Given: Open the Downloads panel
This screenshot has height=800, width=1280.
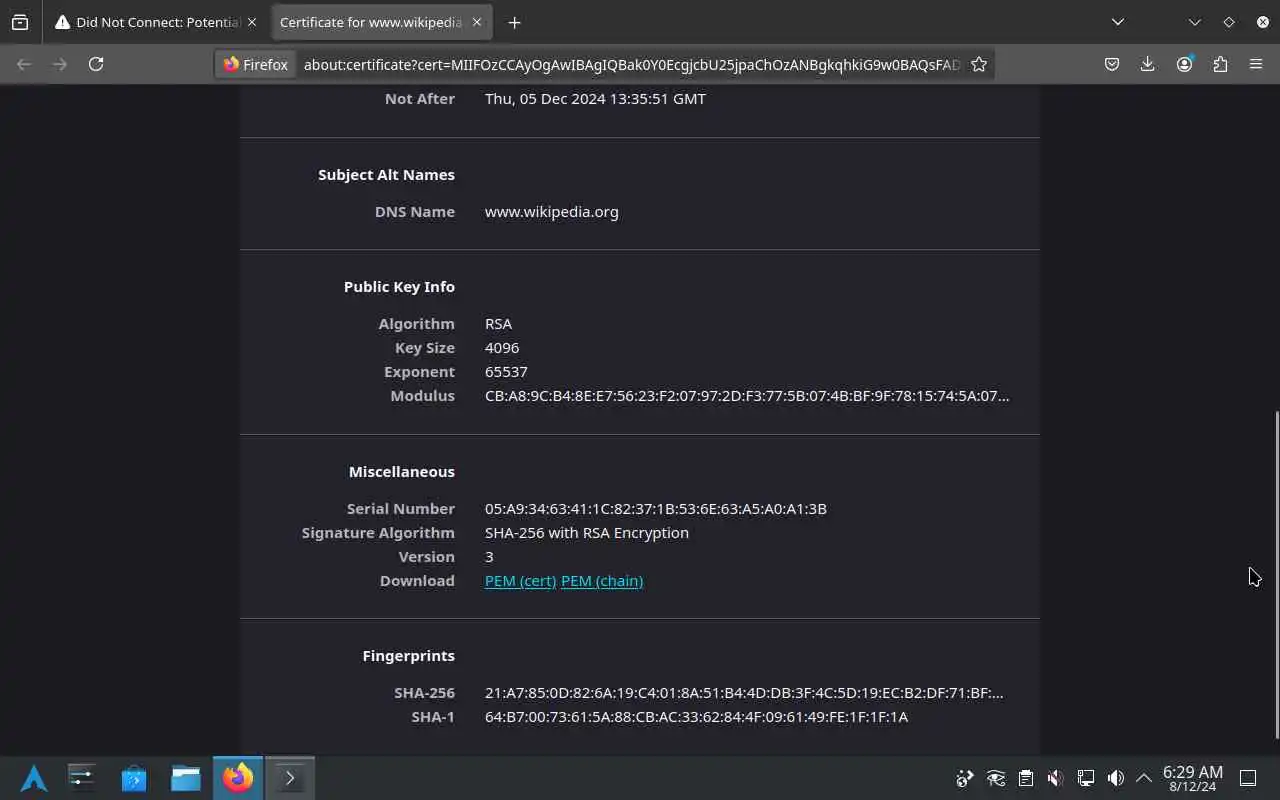Looking at the screenshot, I should 1148,64.
